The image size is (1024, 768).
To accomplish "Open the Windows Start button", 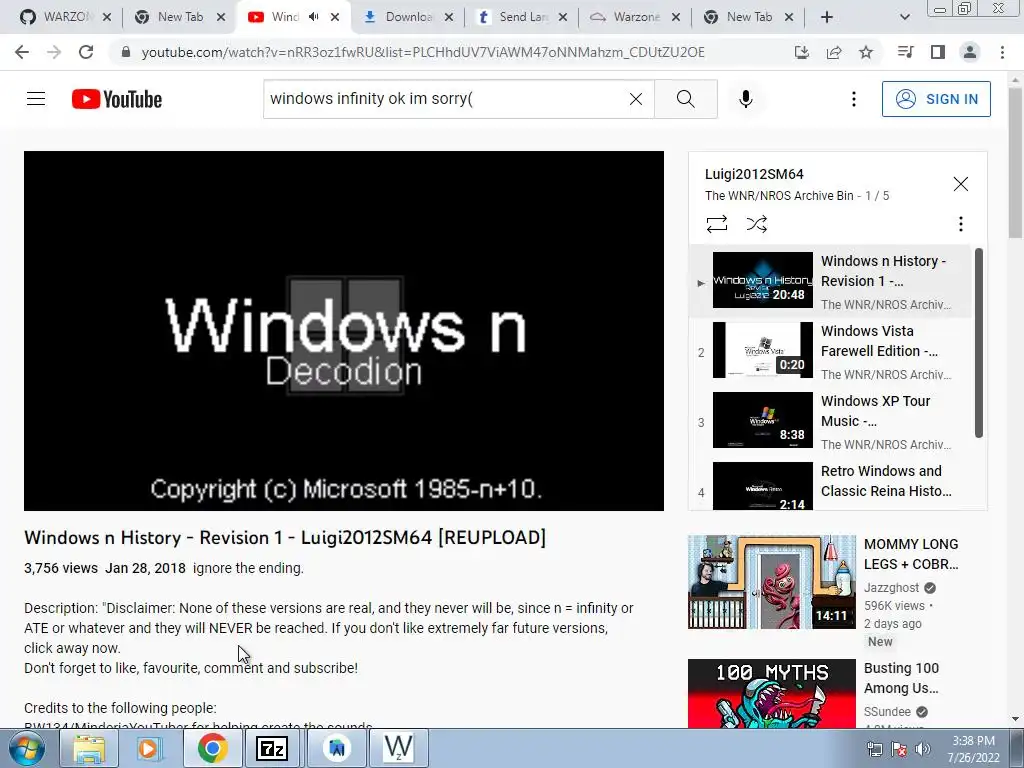I will (27, 748).
